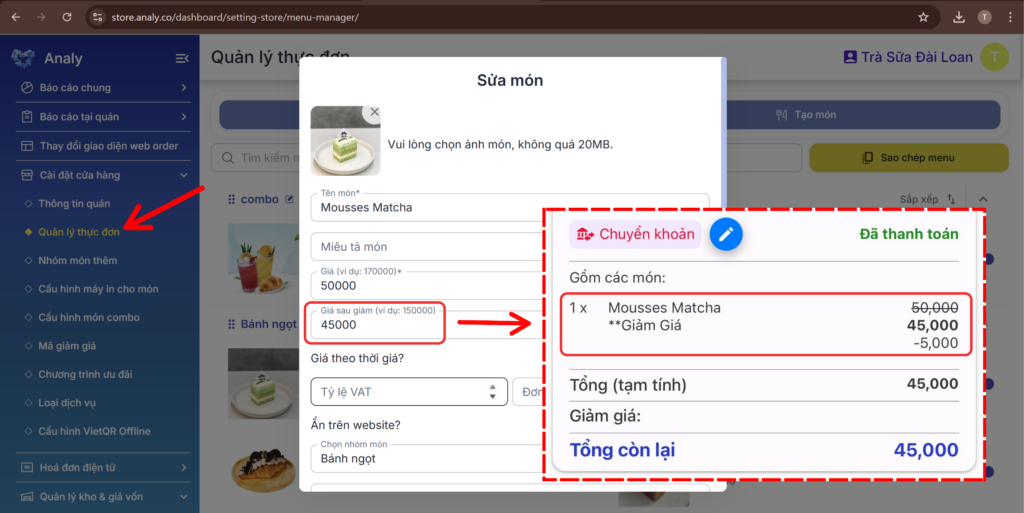Collapse the combo group chevron
Screen dimensions: 1024x513
983,199
